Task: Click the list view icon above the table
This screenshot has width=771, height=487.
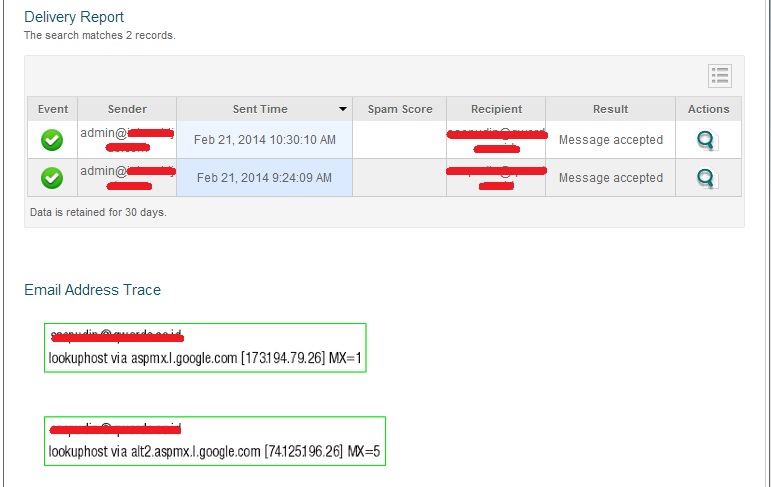Action: 720,75
